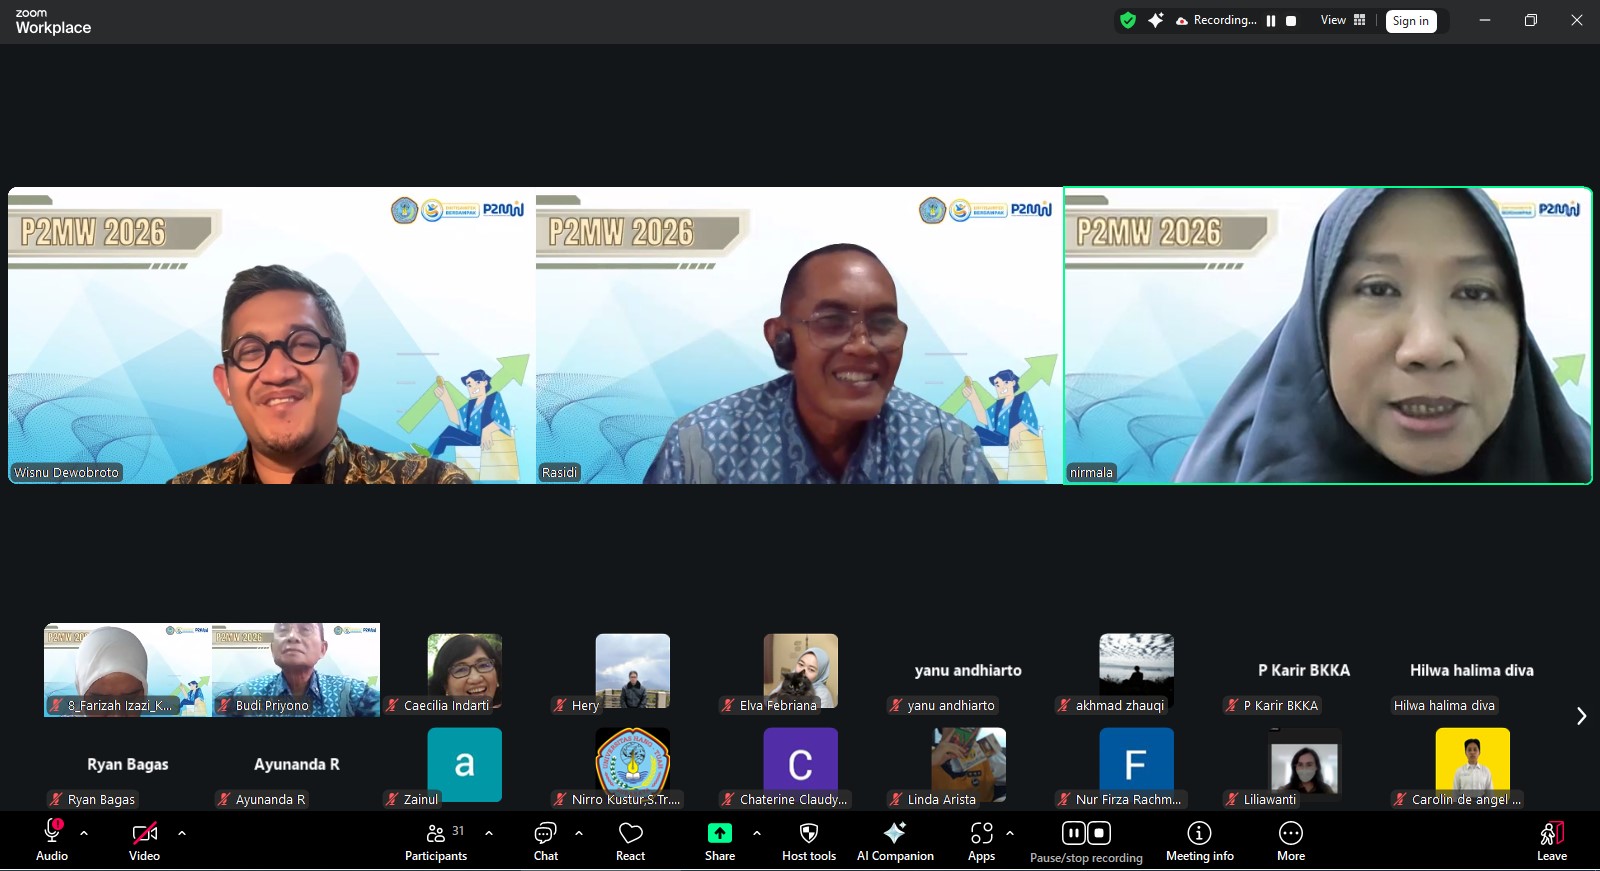Open the Apps panel

pyautogui.click(x=981, y=840)
